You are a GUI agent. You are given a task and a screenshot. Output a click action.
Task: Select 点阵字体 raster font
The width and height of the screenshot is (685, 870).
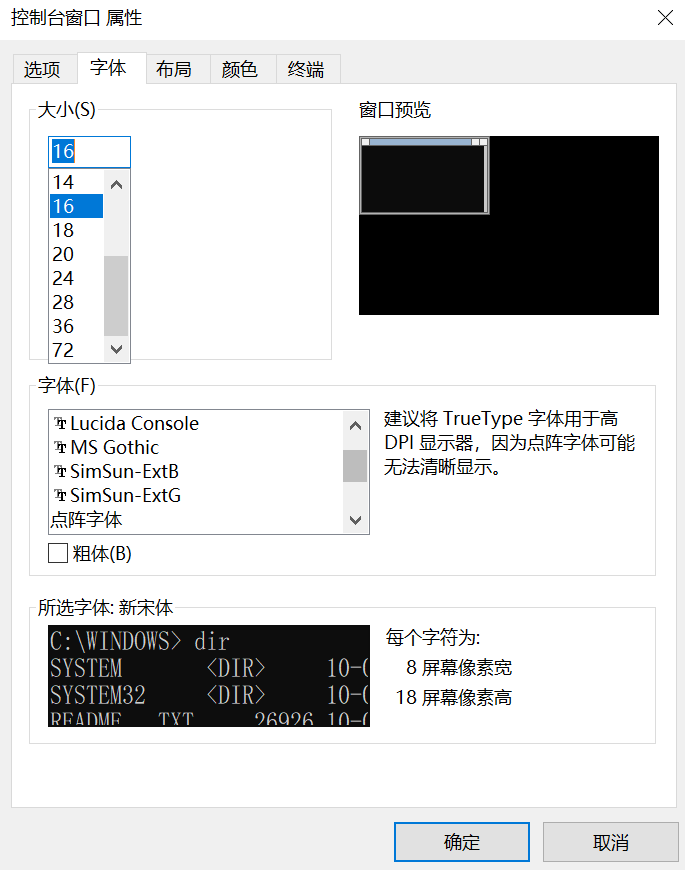(x=195, y=519)
